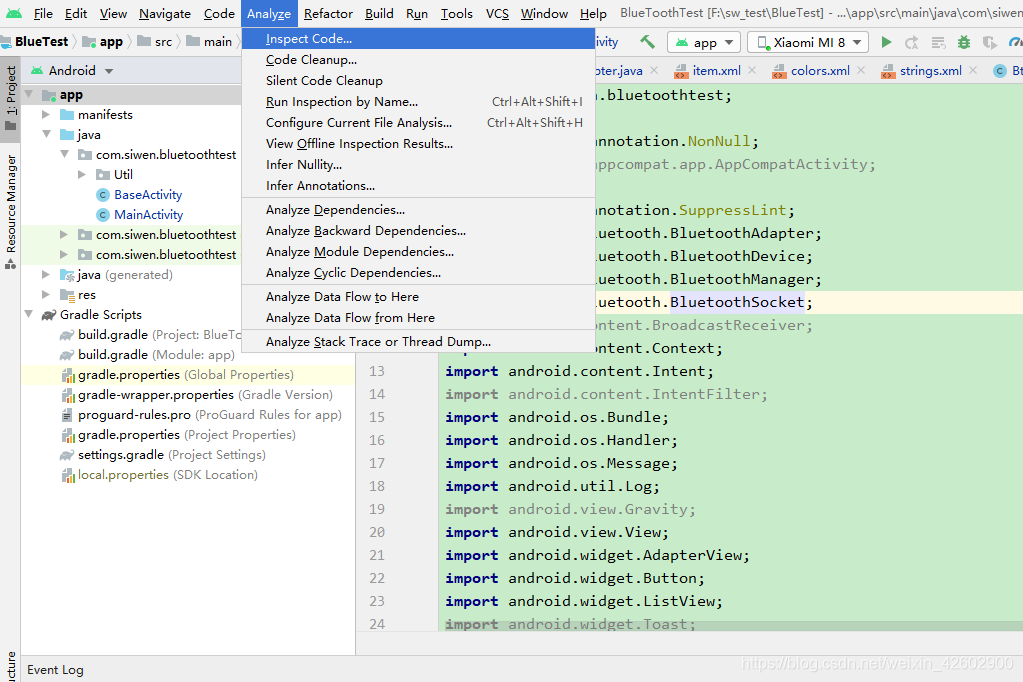Open BaseActivity class in project tree
This screenshot has height=682, width=1023.
pos(147,194)
